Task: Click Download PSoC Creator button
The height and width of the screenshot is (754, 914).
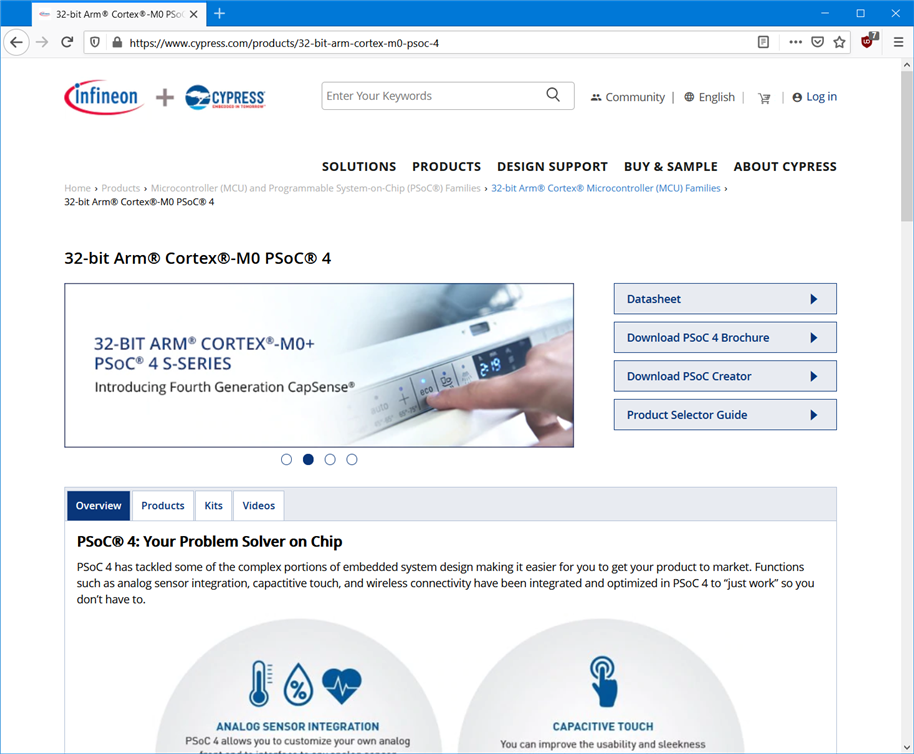Action: point(725,376)
